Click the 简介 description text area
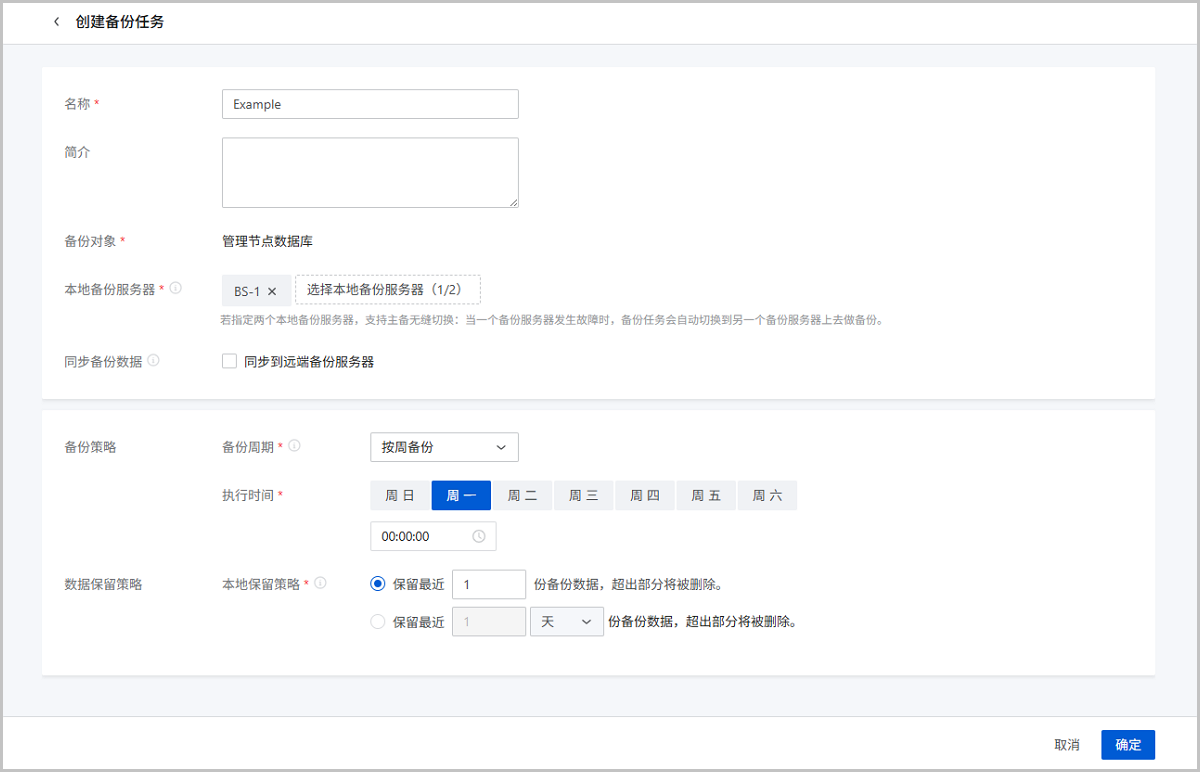1200x772 pixels. pyautogui.click(x=370, y=172)
